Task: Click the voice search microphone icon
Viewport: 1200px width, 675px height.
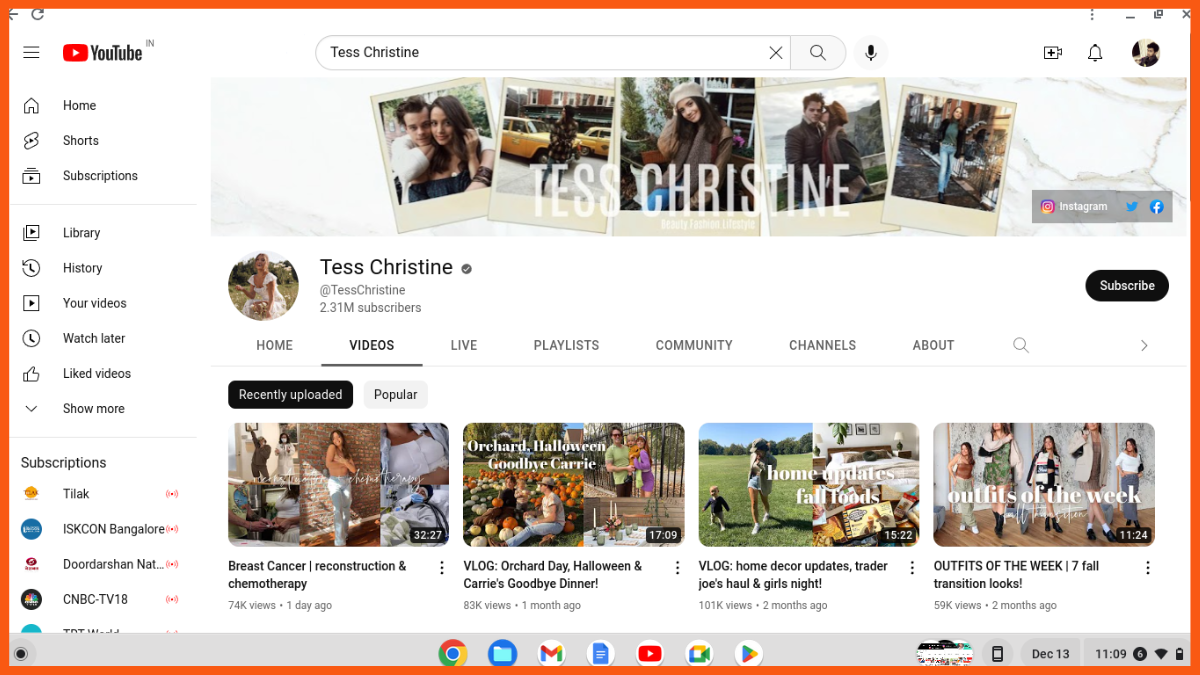Action: coord(871,53)
